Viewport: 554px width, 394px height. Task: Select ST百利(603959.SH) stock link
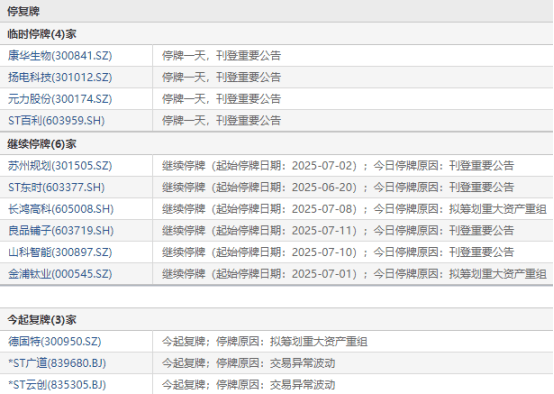point(57,120)
